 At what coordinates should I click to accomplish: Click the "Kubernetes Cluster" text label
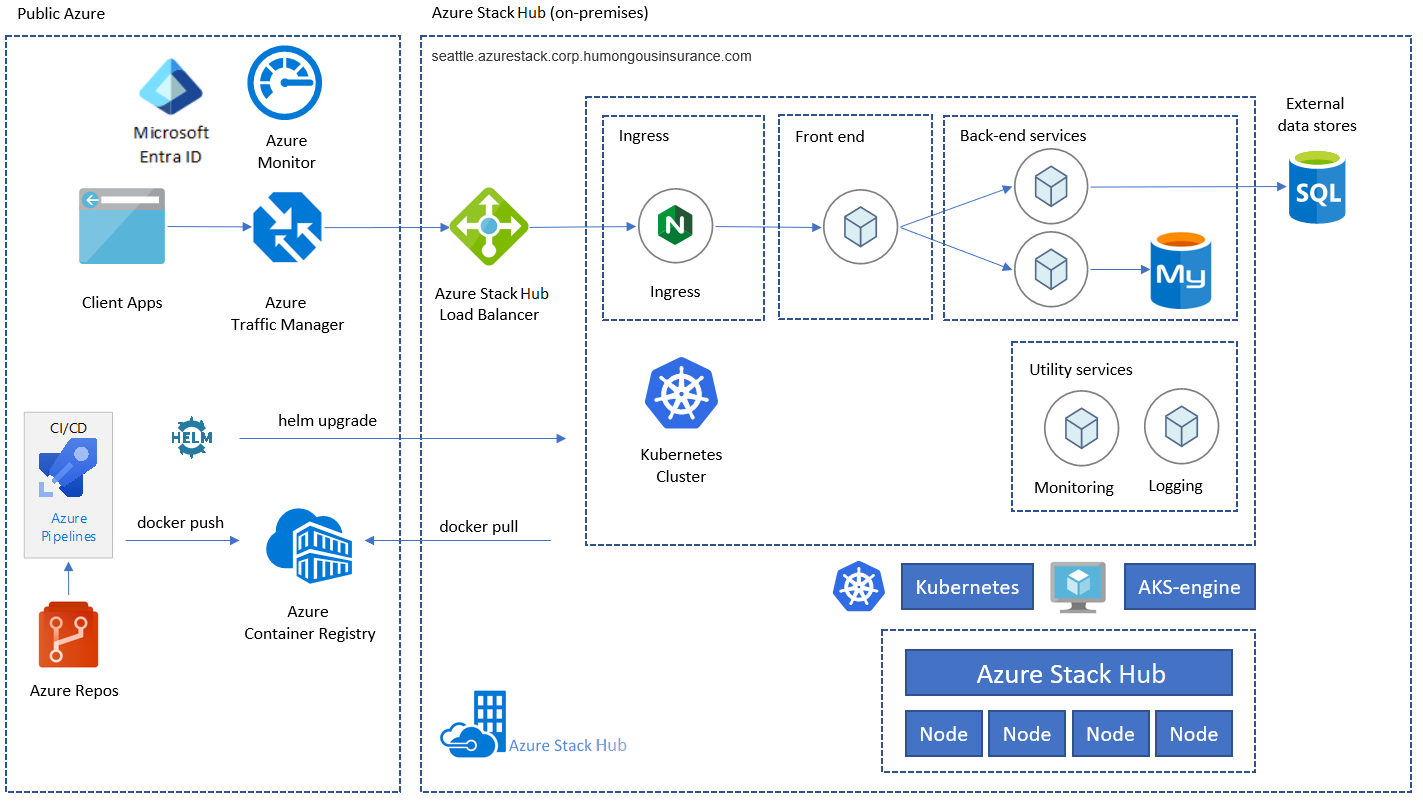point(681,465)
